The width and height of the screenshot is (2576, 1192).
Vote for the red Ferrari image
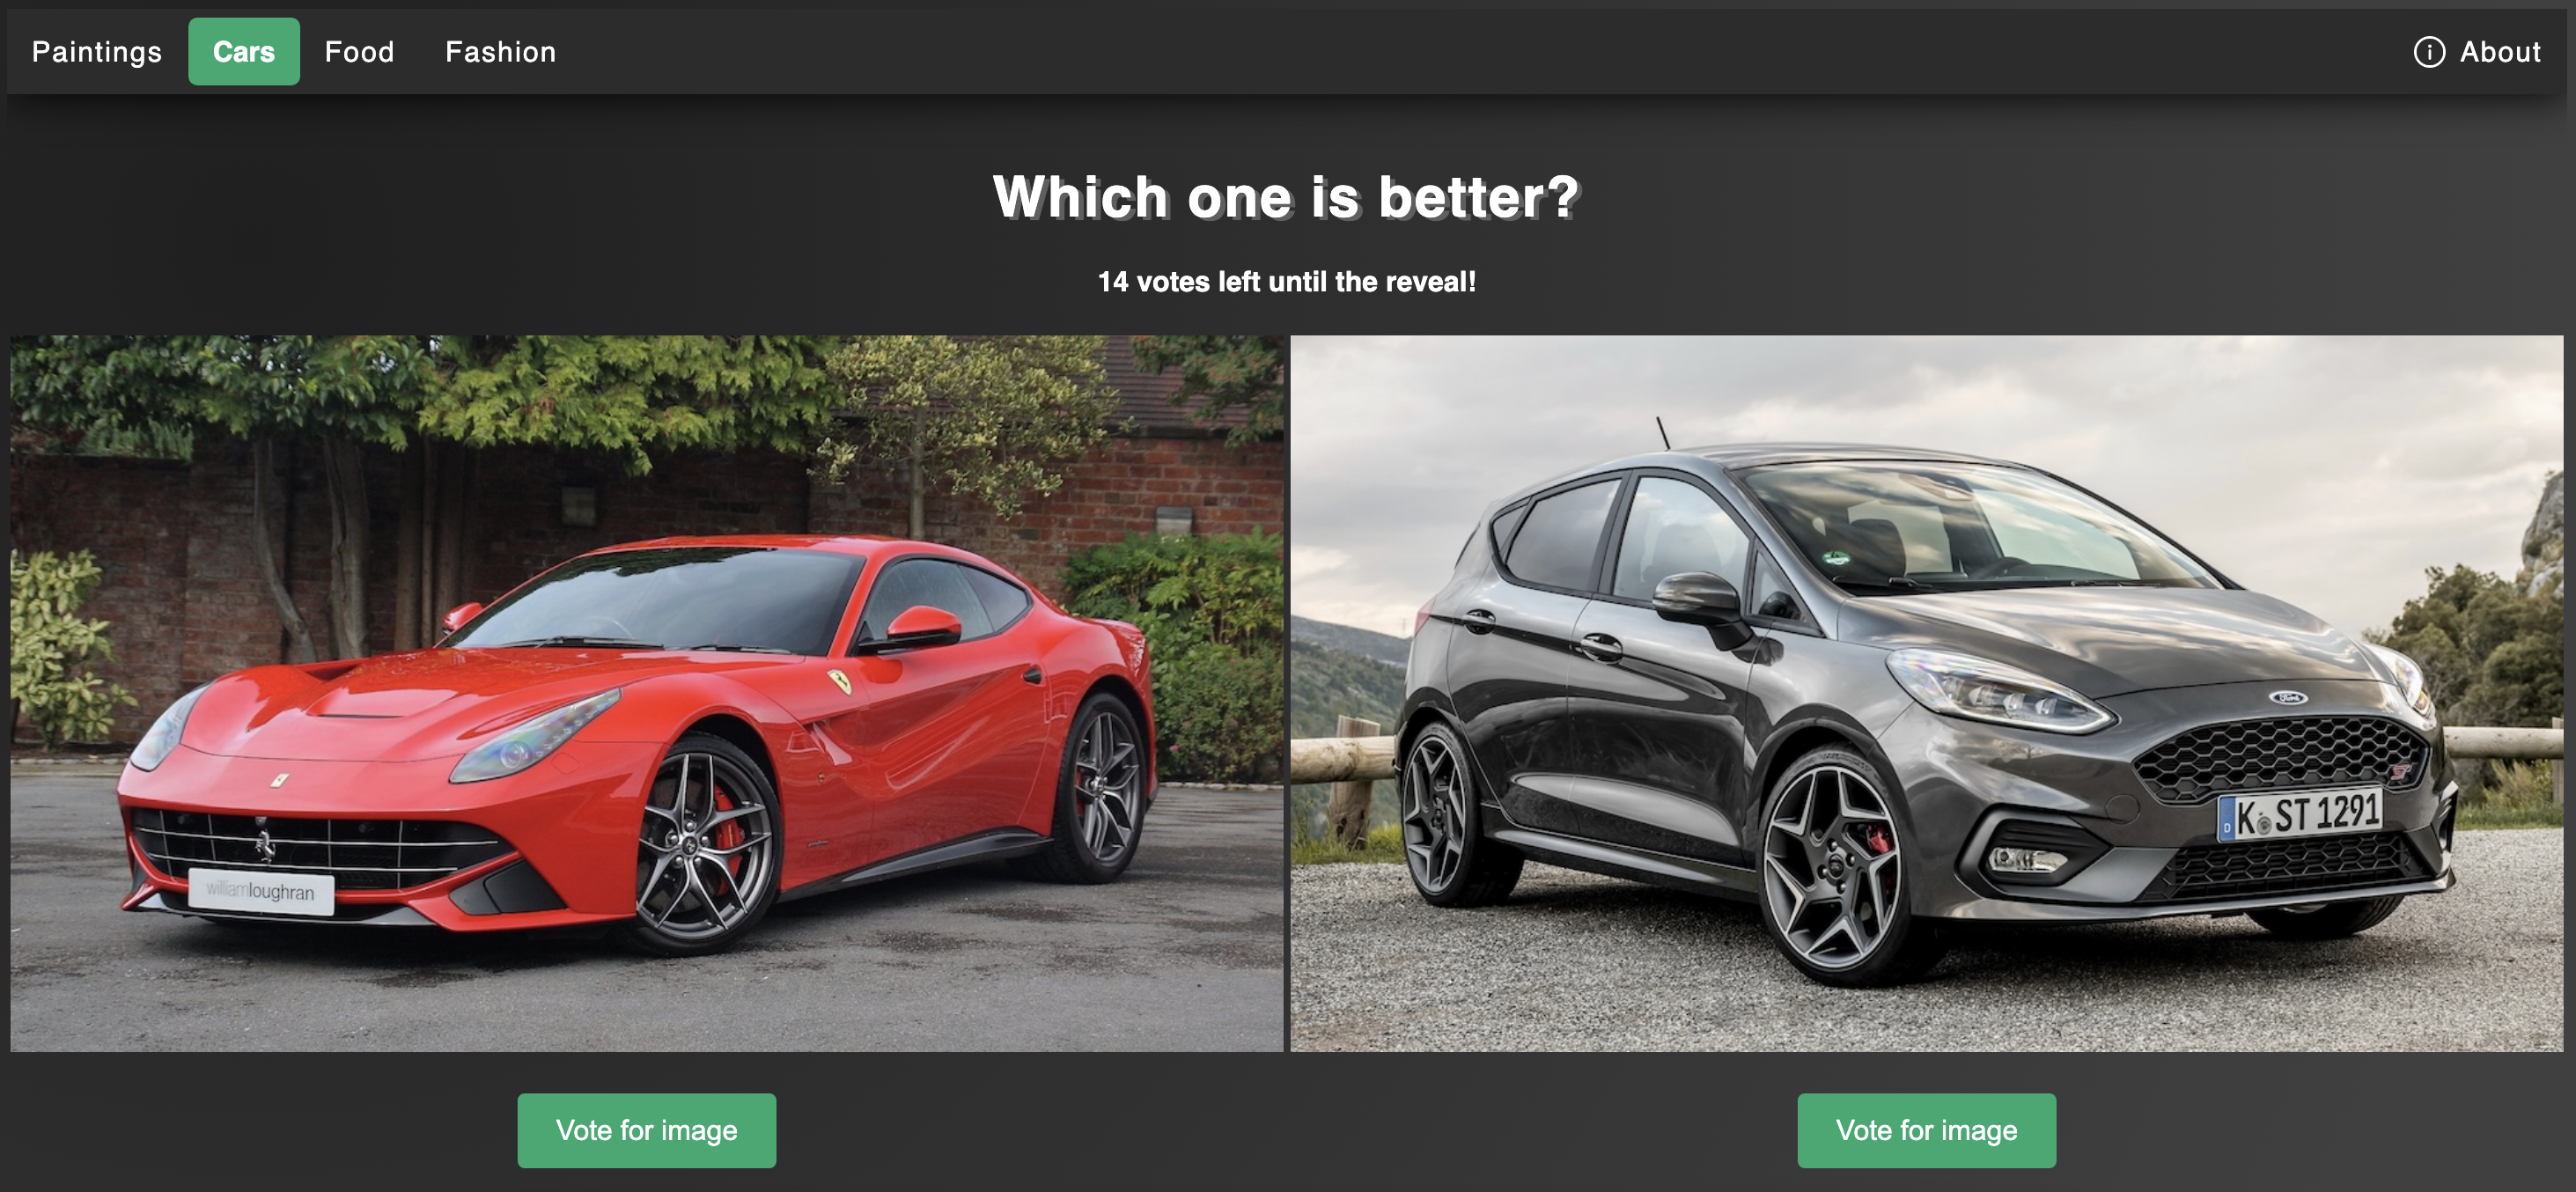click(x=647, y=1130)
